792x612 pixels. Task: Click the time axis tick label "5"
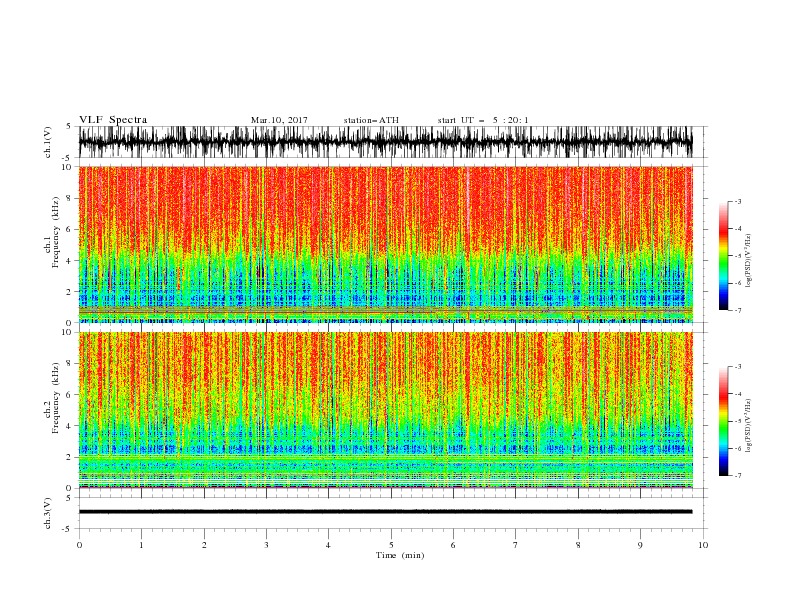391,545
